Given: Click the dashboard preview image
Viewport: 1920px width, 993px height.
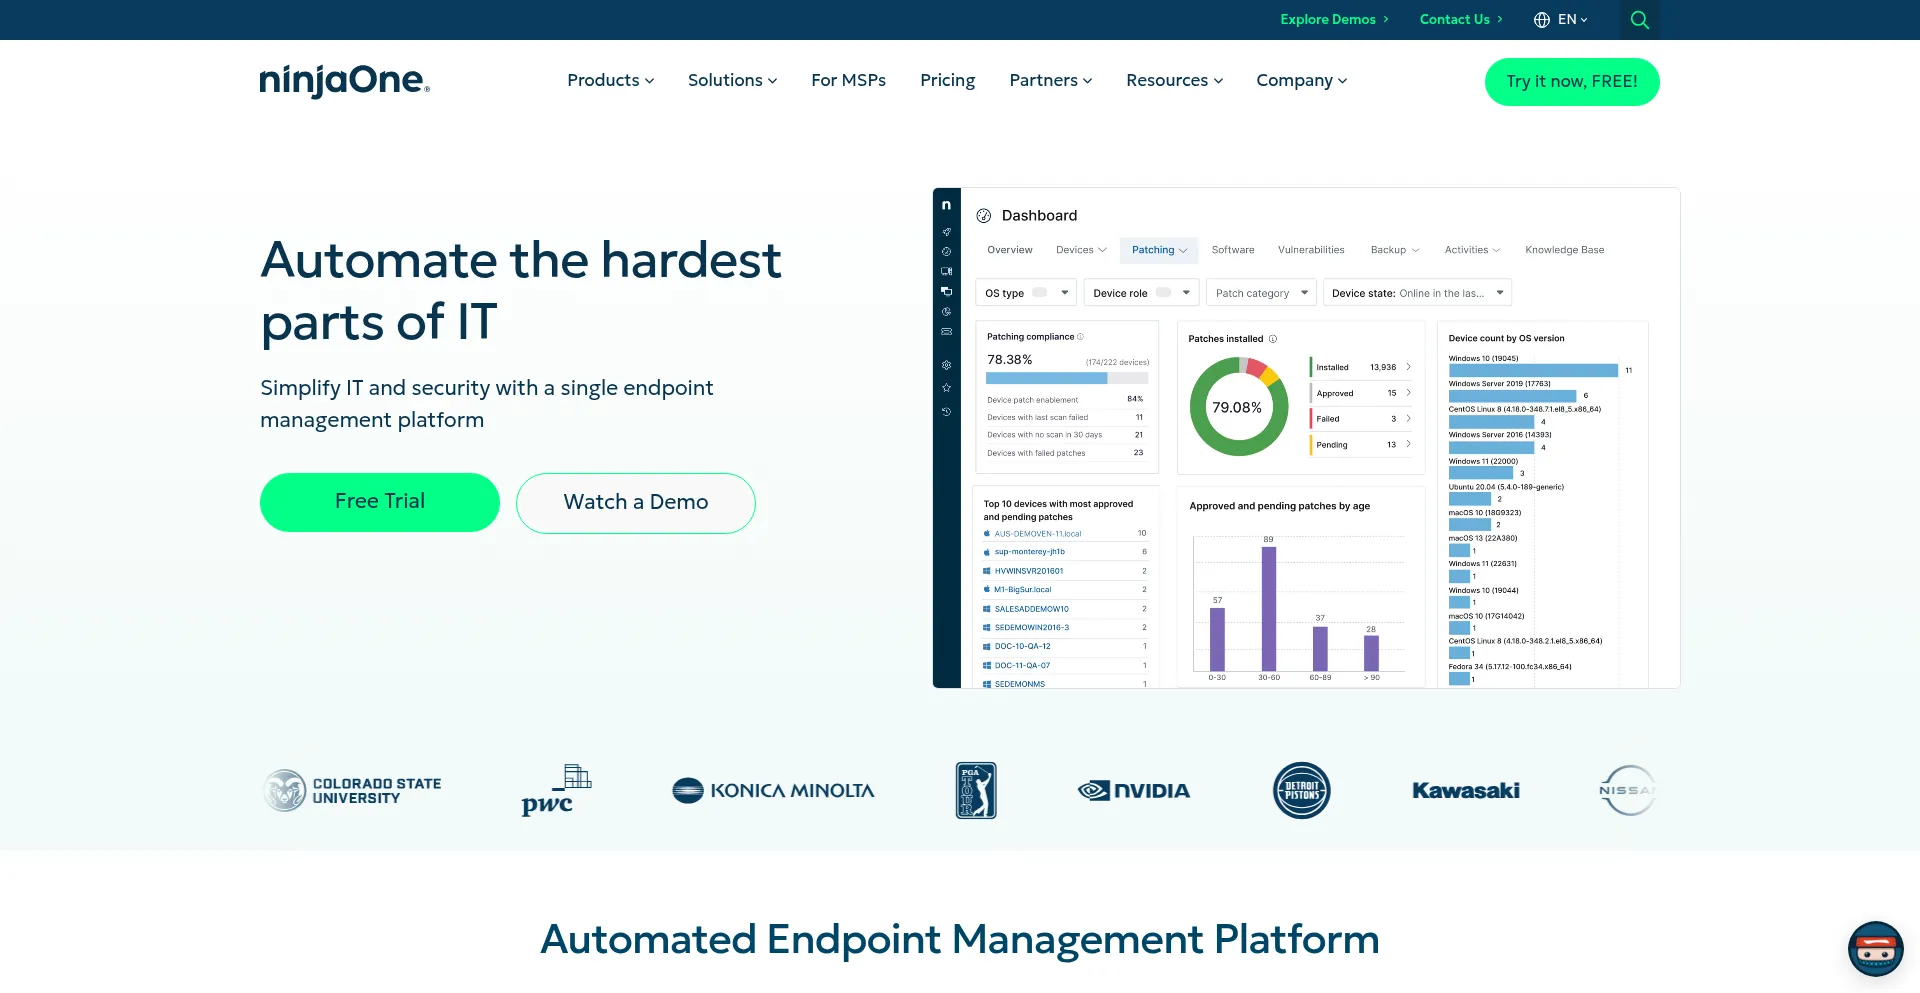Looking at the screenshot, I should (x=1305, y=438).
